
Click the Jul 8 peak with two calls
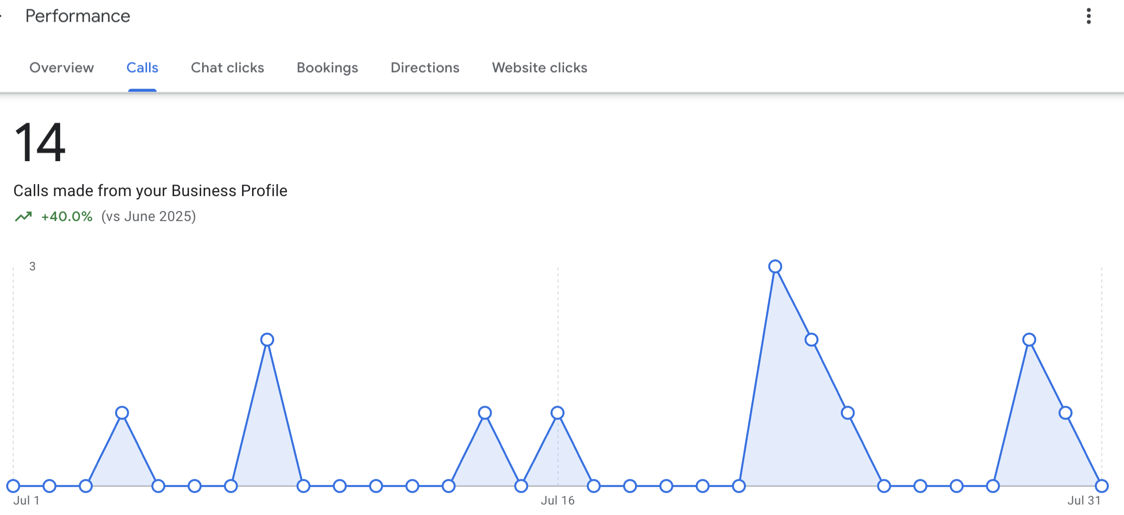click(267, 339)
